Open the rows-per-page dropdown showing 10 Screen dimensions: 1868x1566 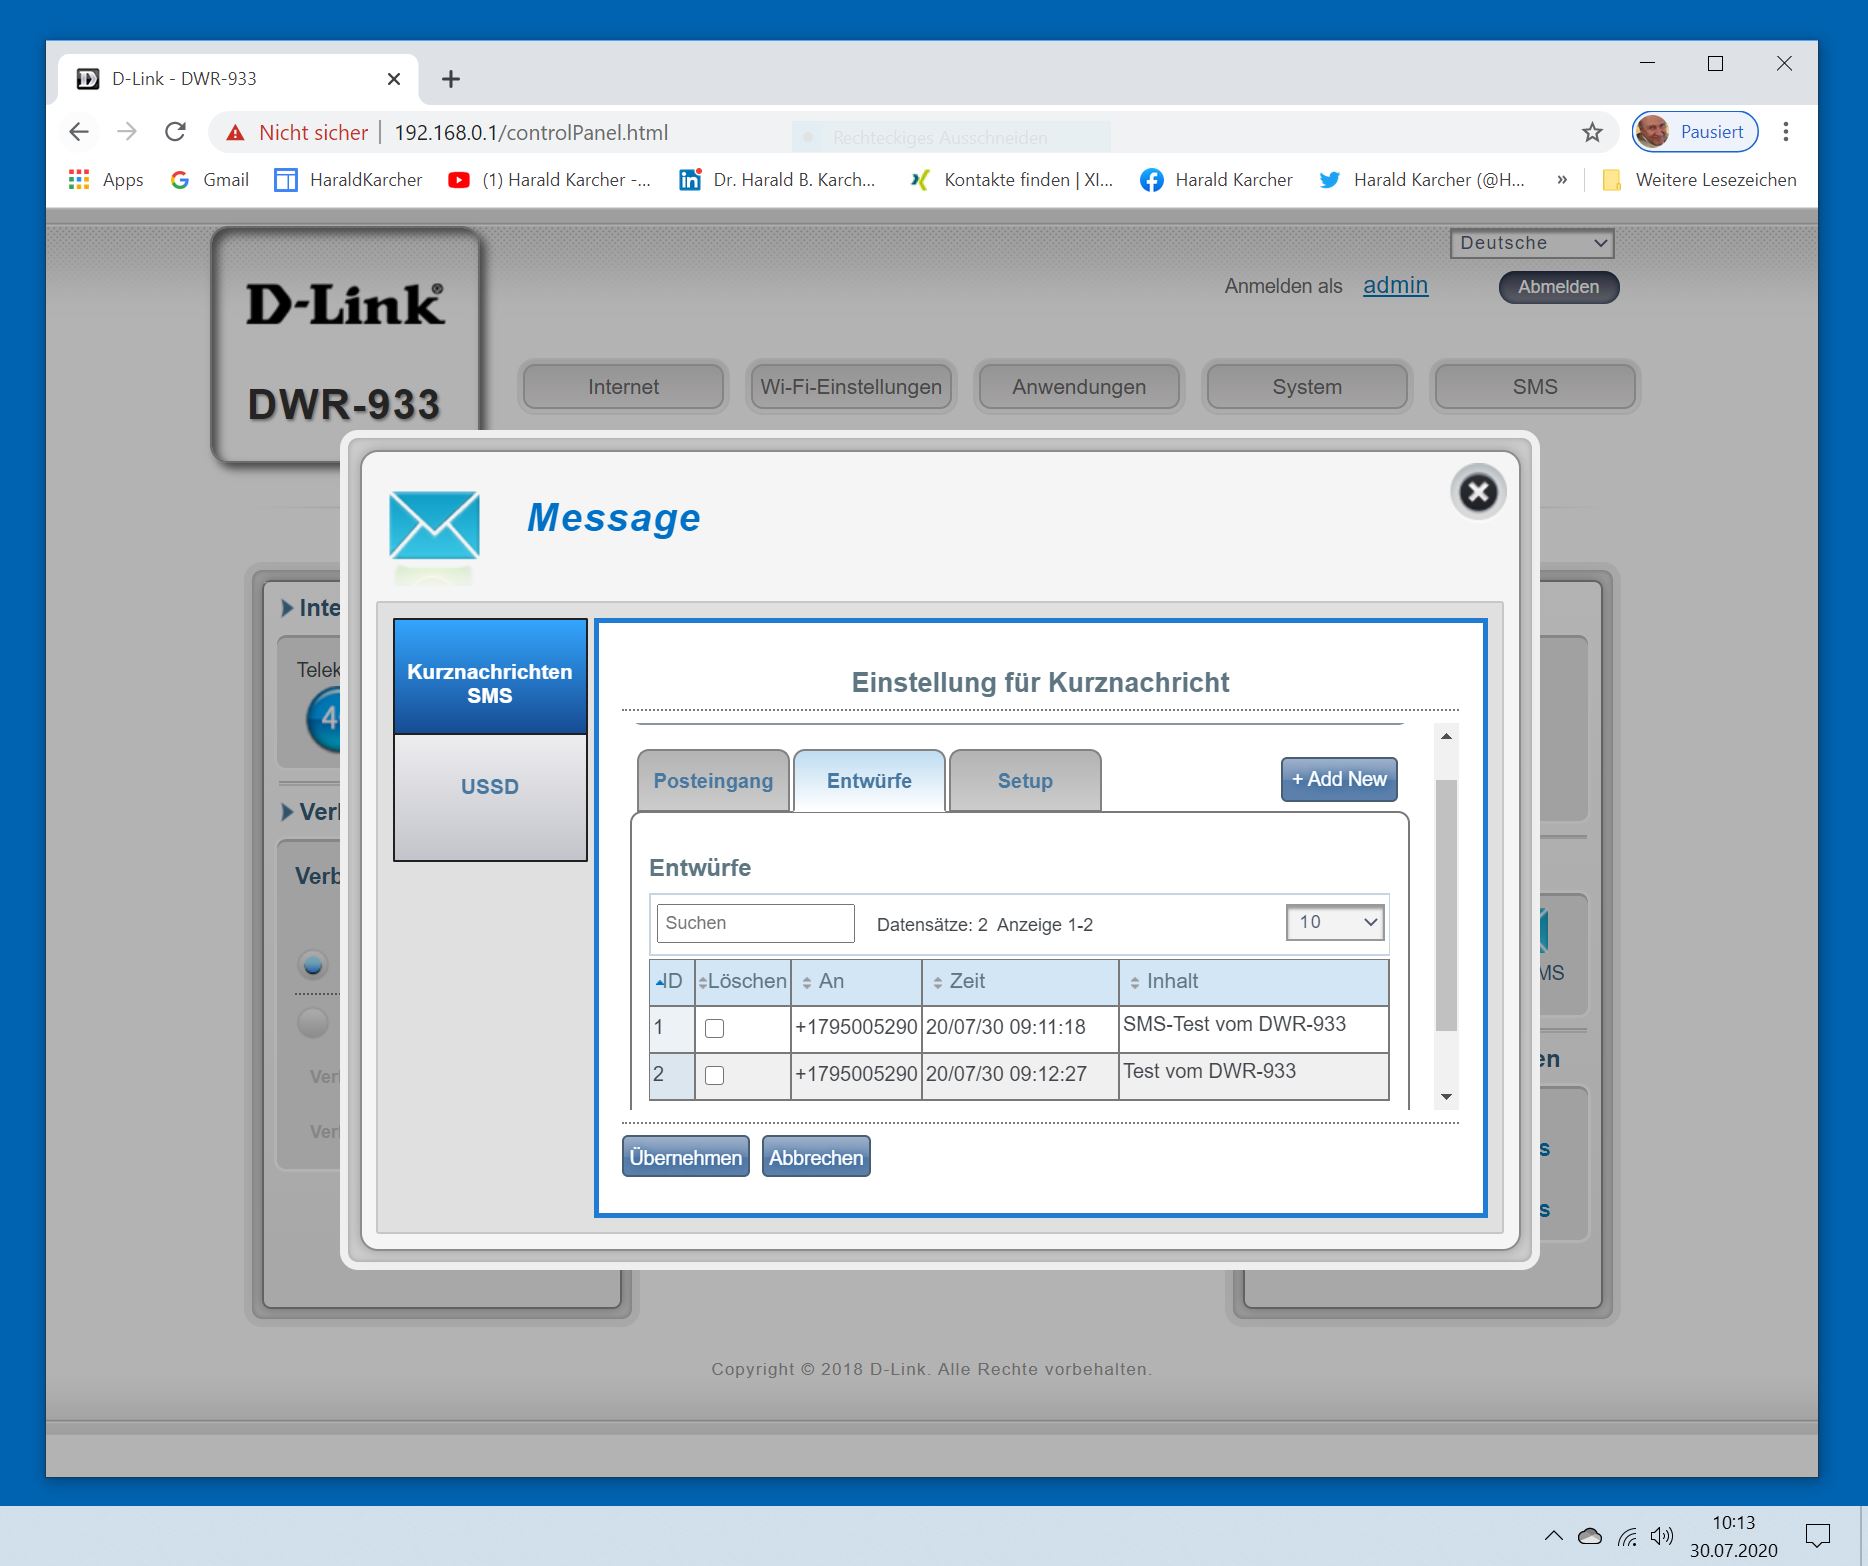pyautogui.click(x=1336, y=923)
